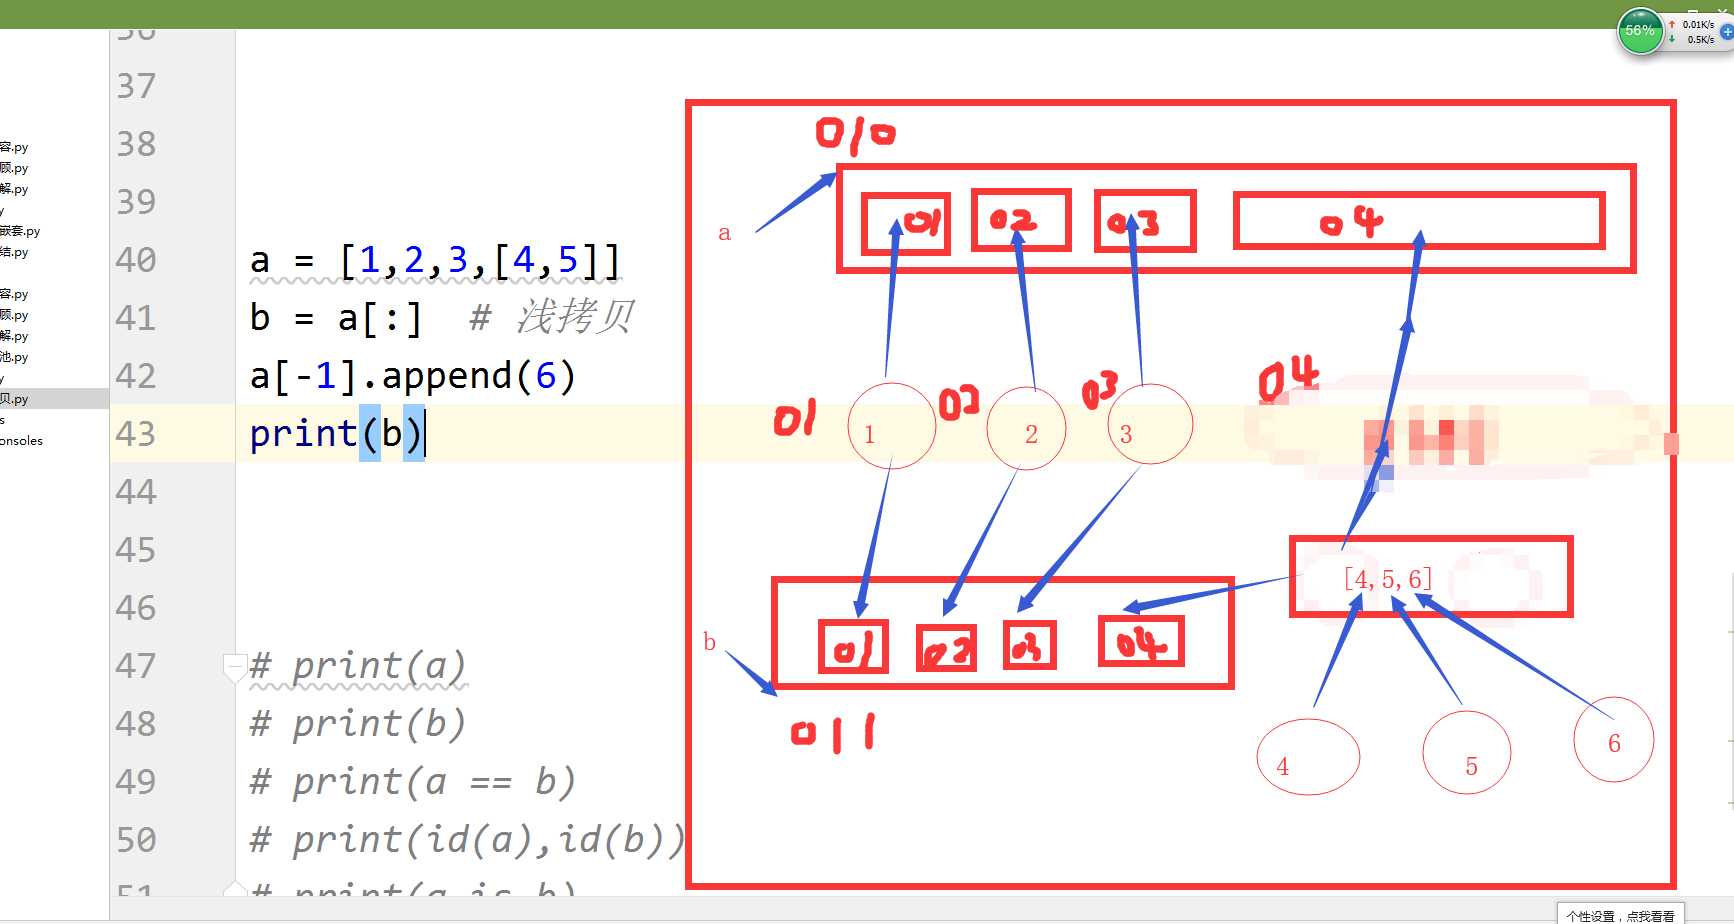Open file 结.py in project list
1734x924 pixels.
[14, 252]
